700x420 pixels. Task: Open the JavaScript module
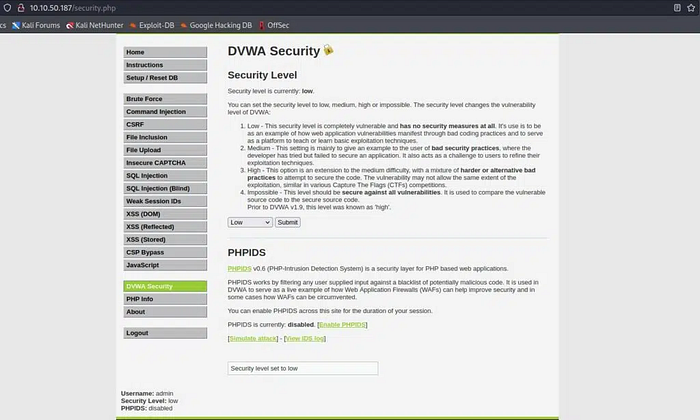(x=165, y=265)
